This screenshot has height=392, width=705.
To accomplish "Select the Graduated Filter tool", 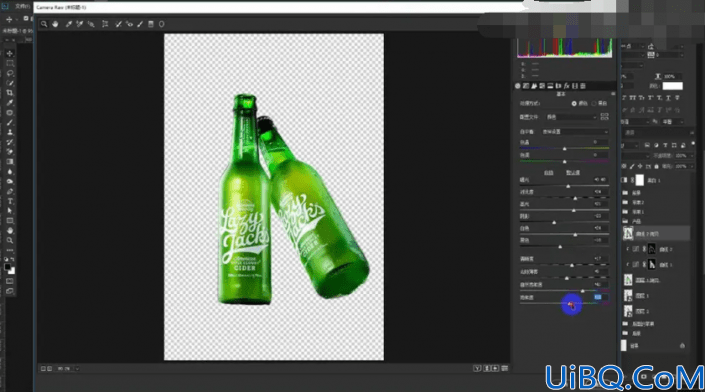I will 151,24.
